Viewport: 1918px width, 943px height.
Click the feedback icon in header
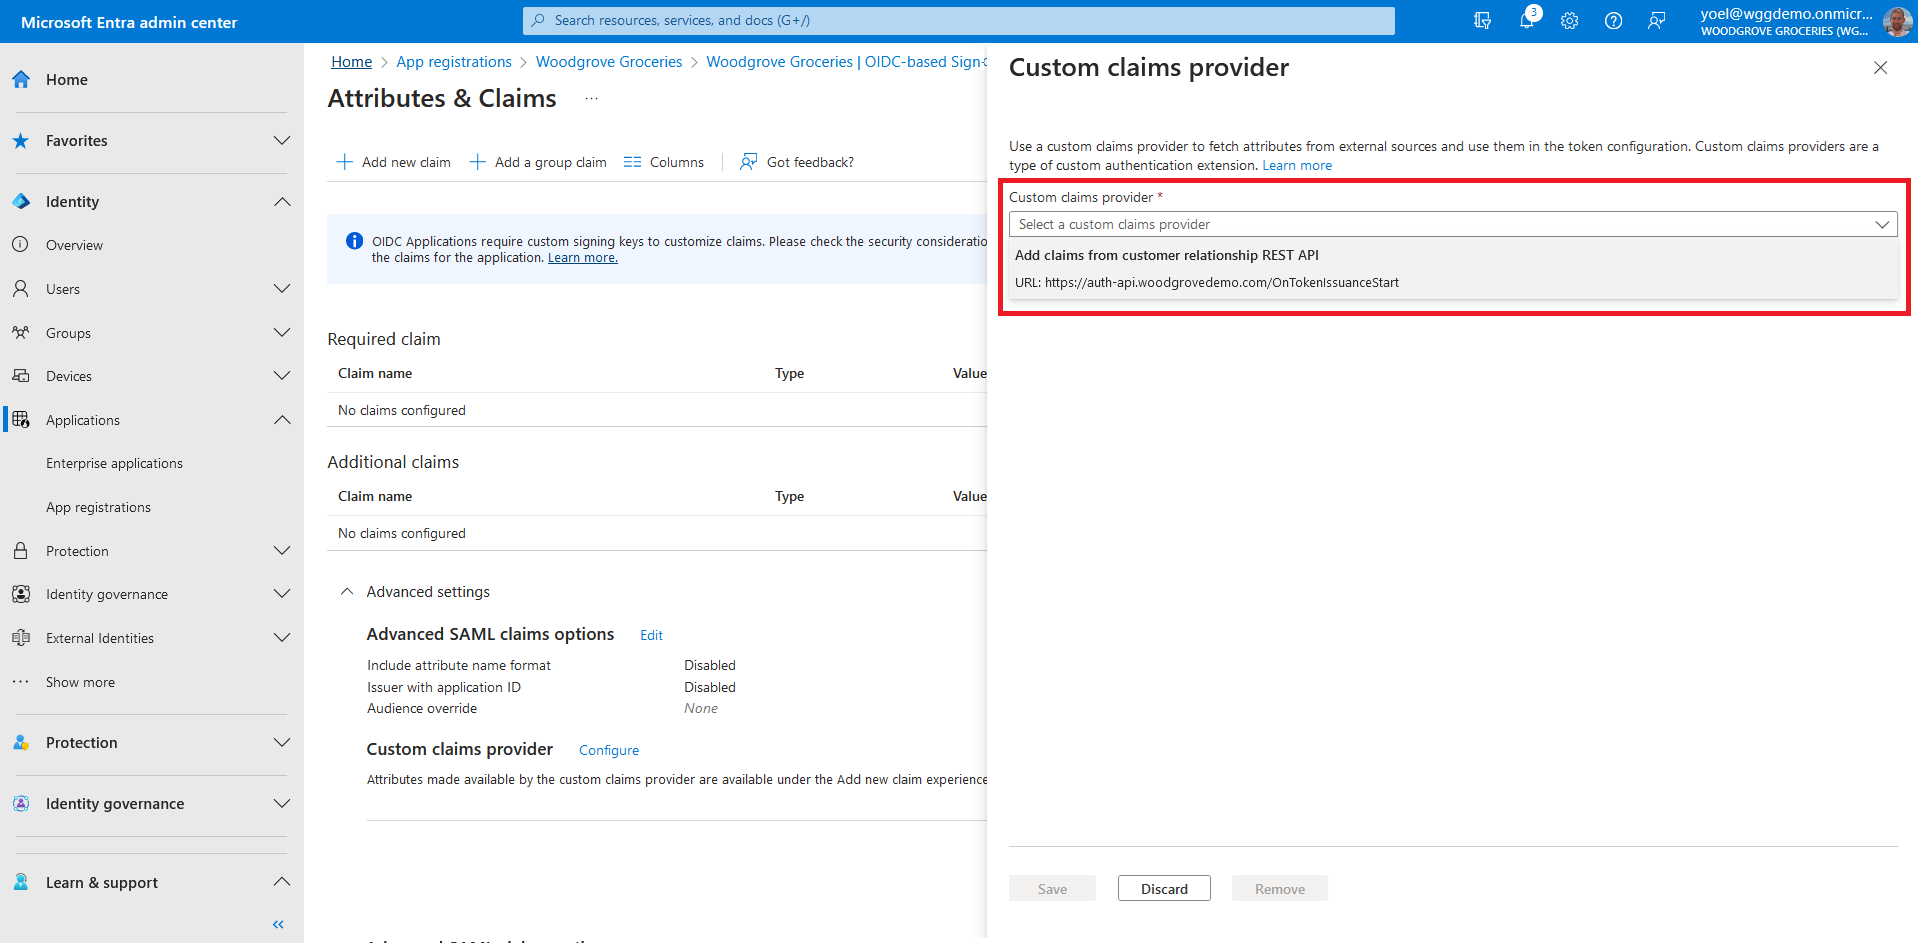point(1657,21)
